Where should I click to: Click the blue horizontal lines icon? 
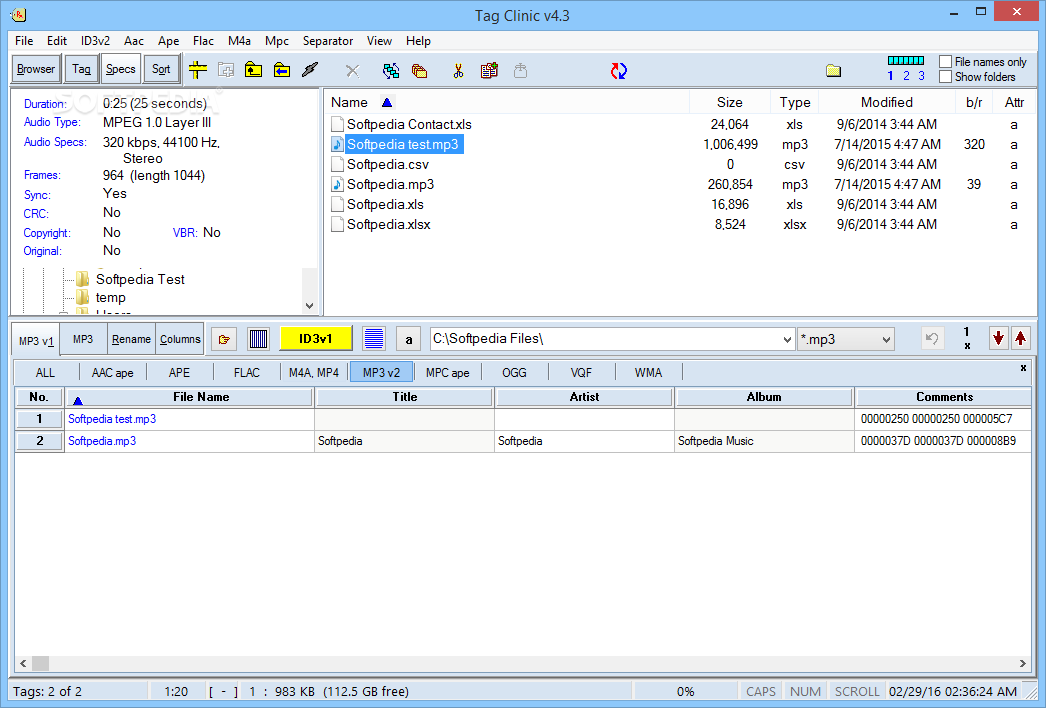374,339
